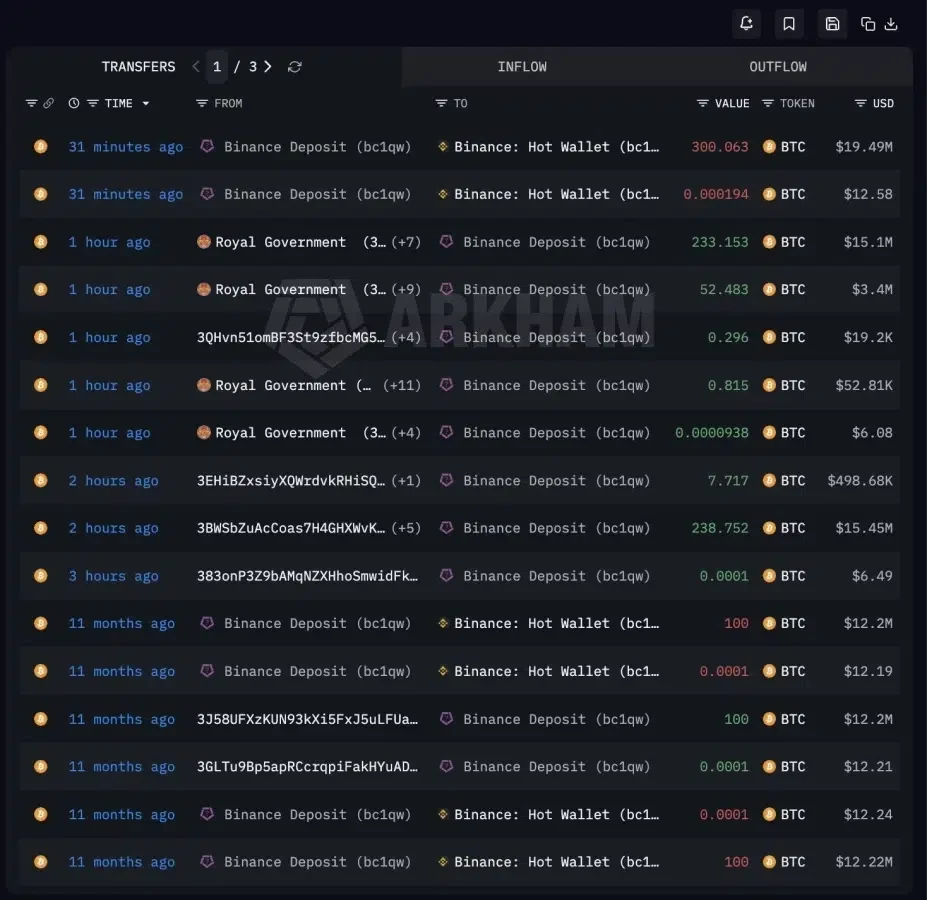Click the Binance diamond icon in $19.49M row
Viewport: 927px width, 900px height.
coord(443,146)
